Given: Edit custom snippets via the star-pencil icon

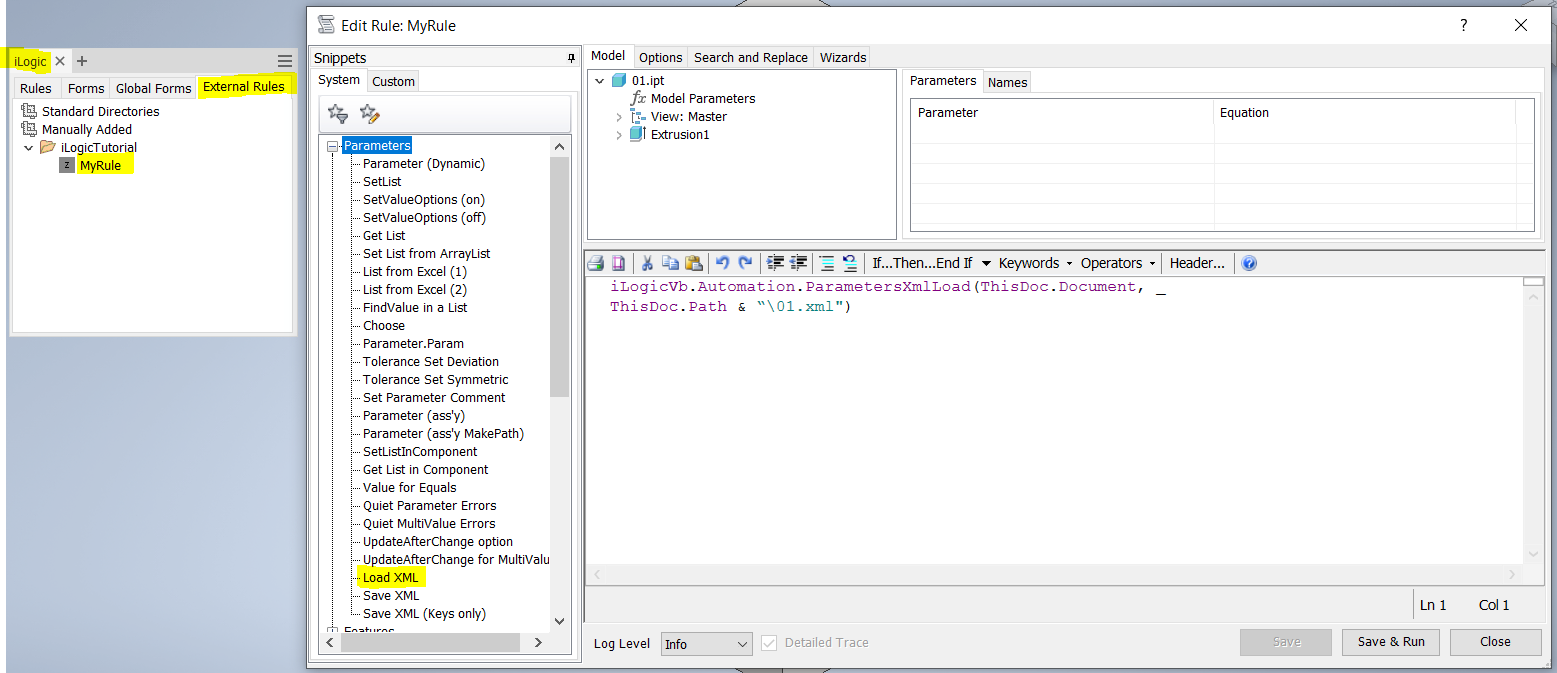Looking at the screenshot, I should [x=369, y=114].
